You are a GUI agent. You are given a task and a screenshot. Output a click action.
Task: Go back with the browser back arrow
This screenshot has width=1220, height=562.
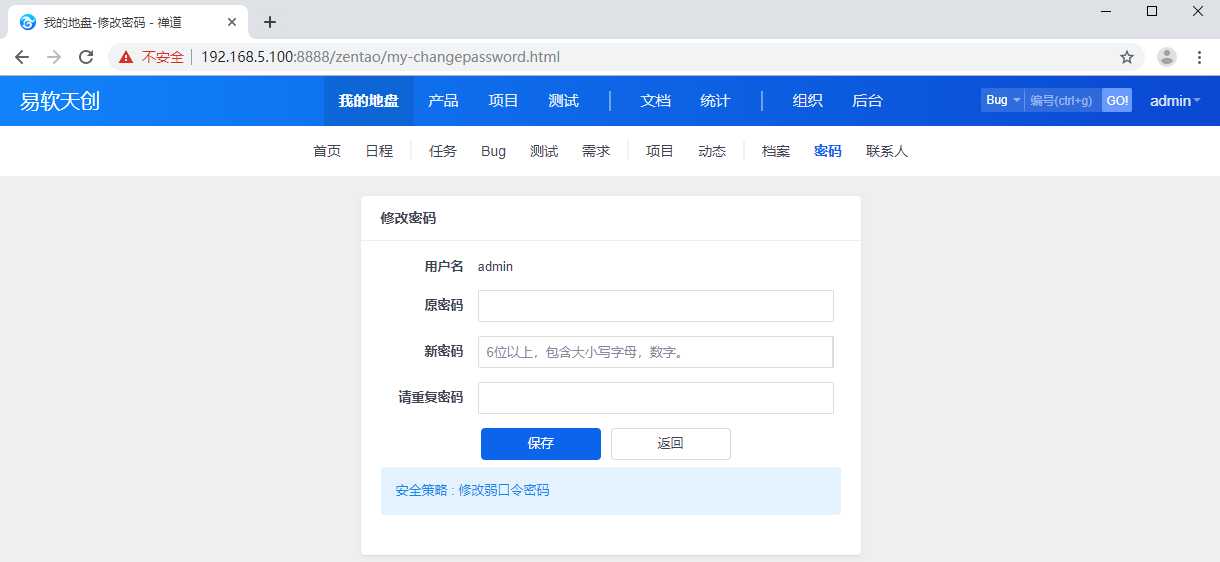point(22,57)
